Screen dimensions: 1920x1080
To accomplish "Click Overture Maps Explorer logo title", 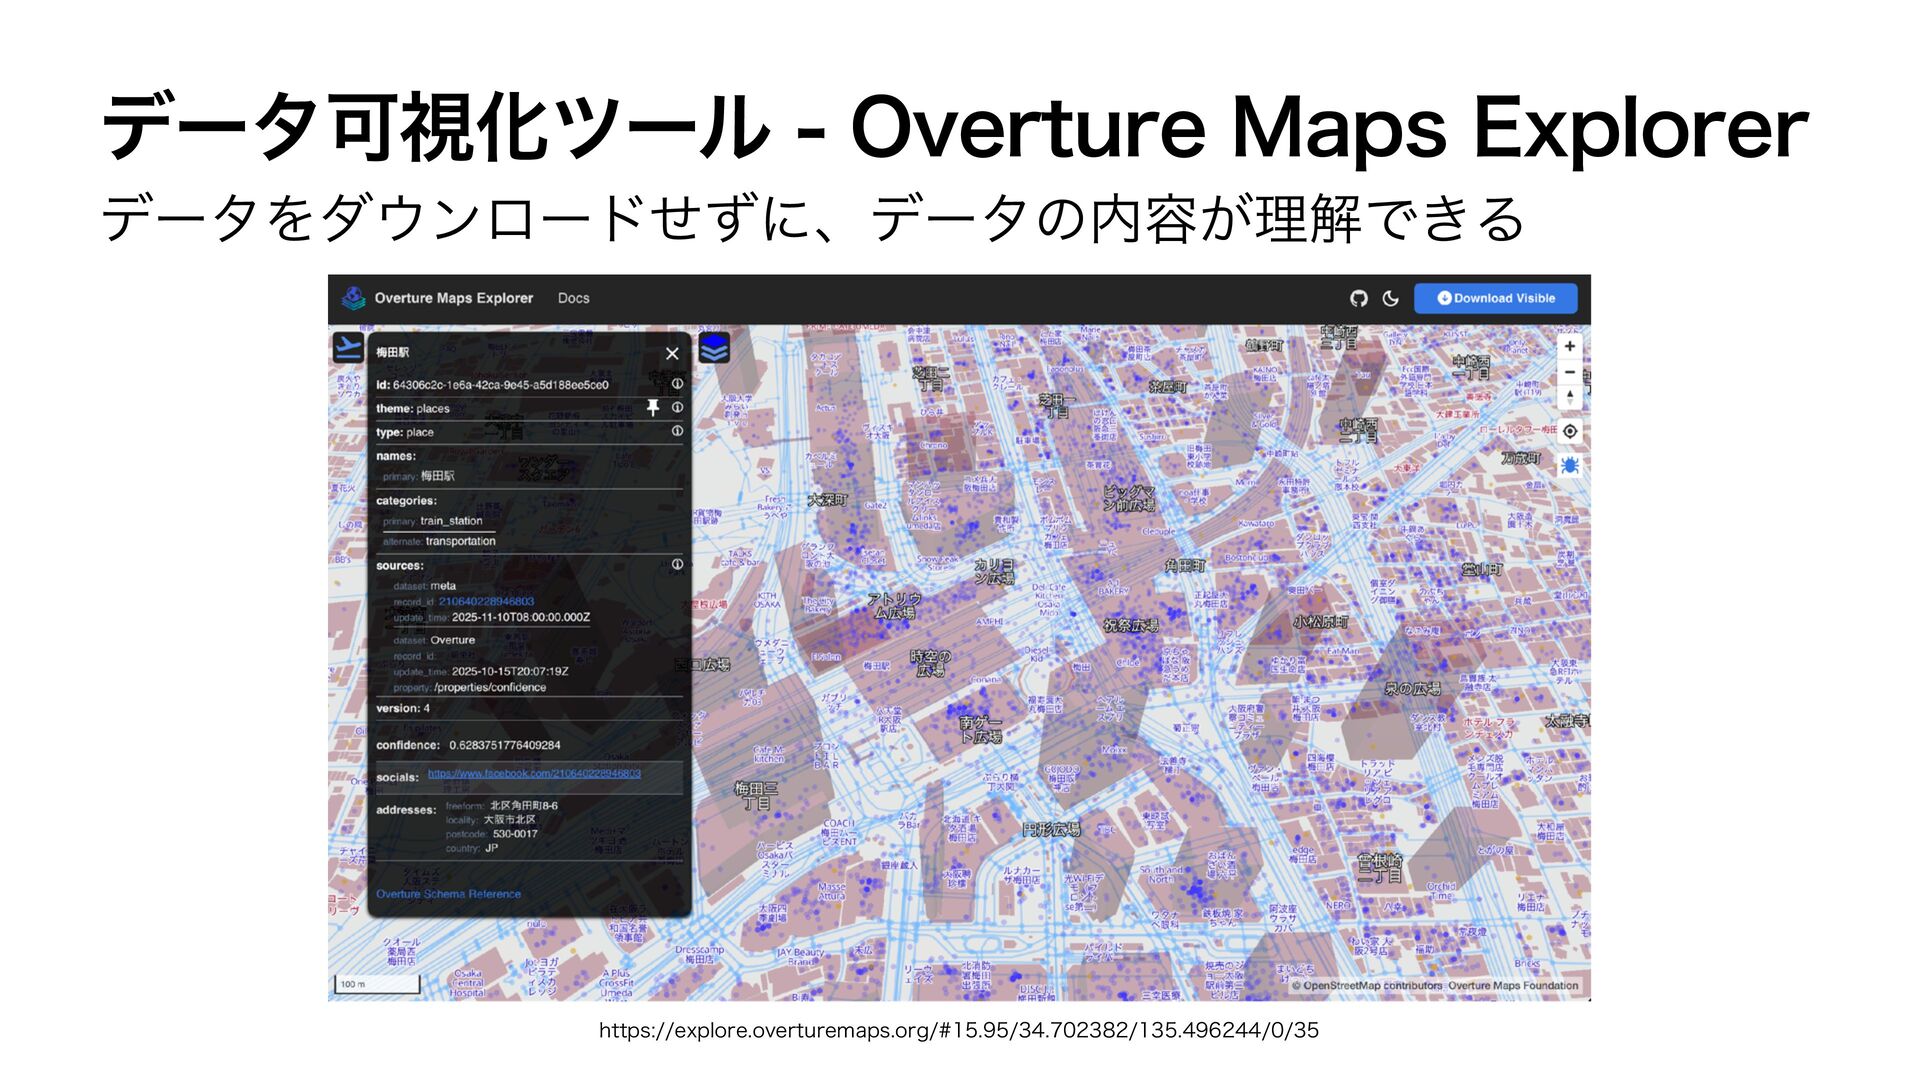I will coord(453,298).
